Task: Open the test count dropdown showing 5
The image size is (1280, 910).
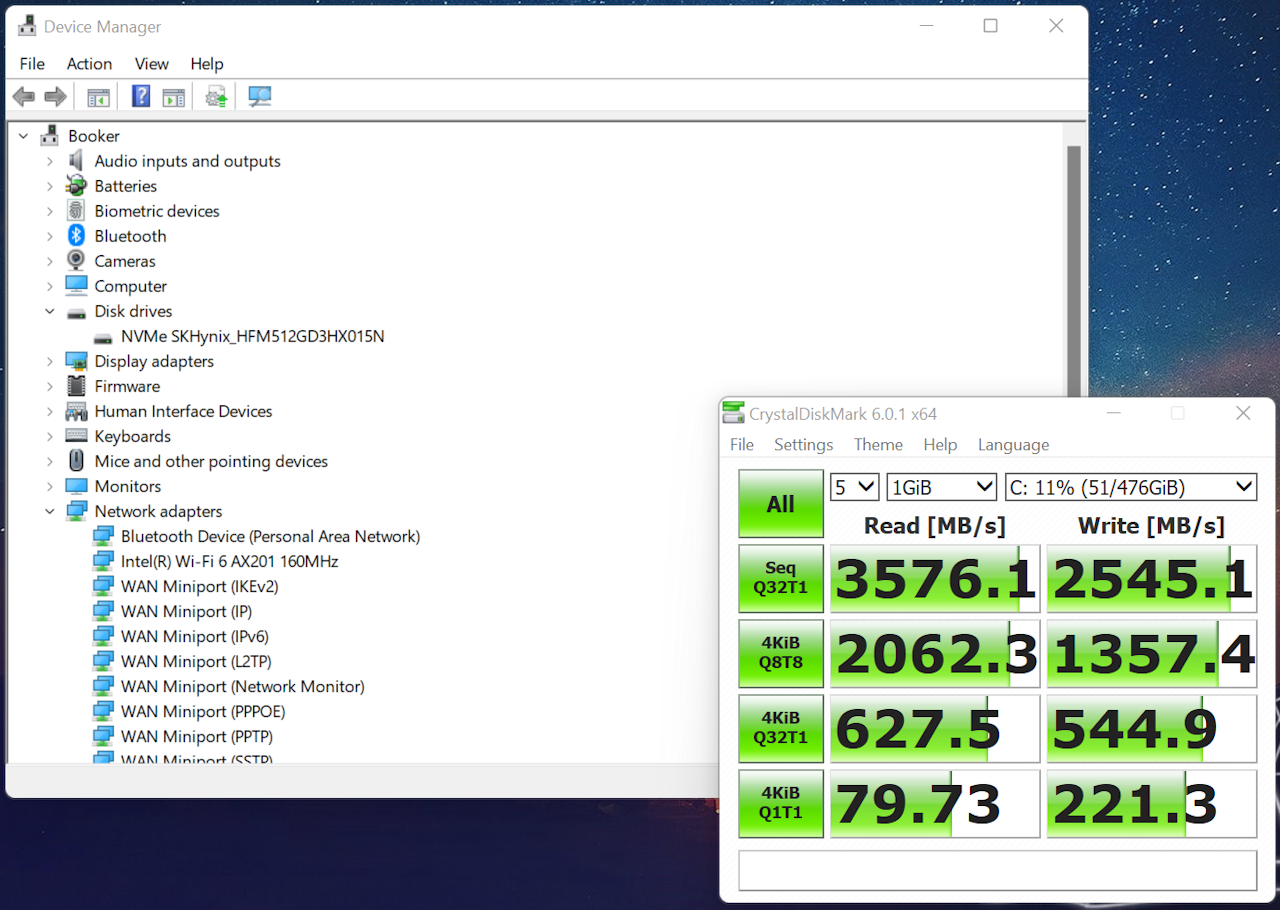Action: [855, 487]
